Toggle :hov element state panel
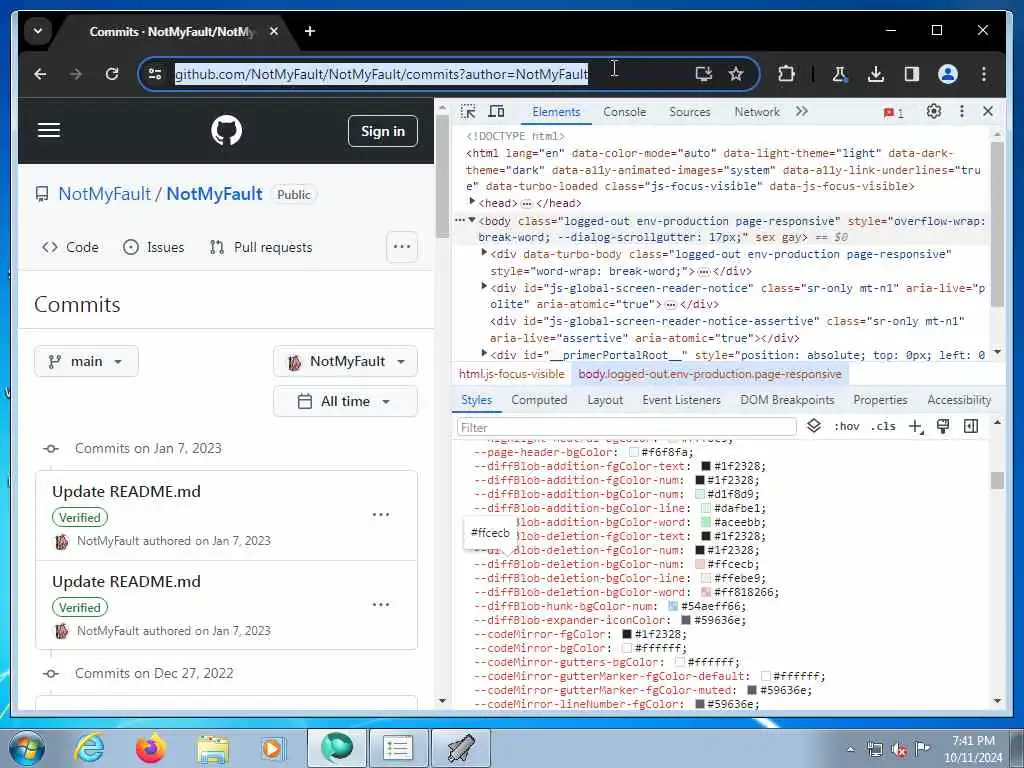Image resolution: width=1024 pixels, height=768 pixels. point(846,426)
